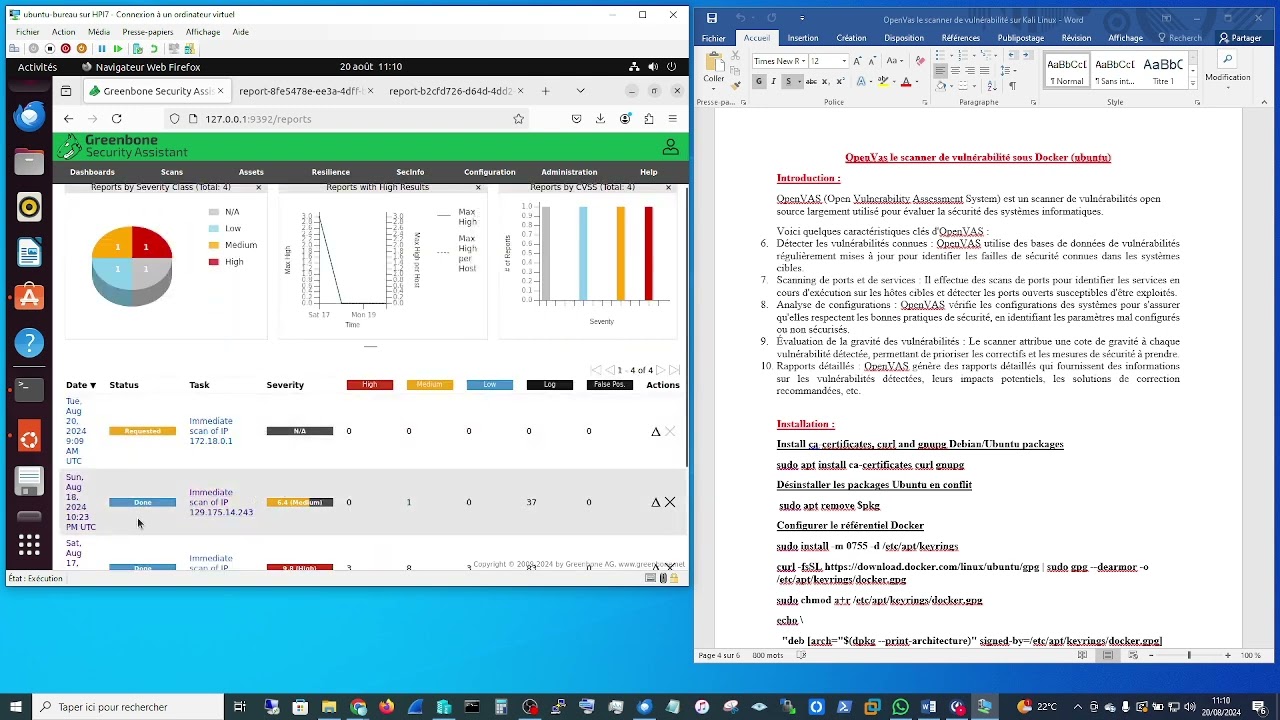
Task: Delete the 129.175.14.243 report row
Action: tap(670, 502)
